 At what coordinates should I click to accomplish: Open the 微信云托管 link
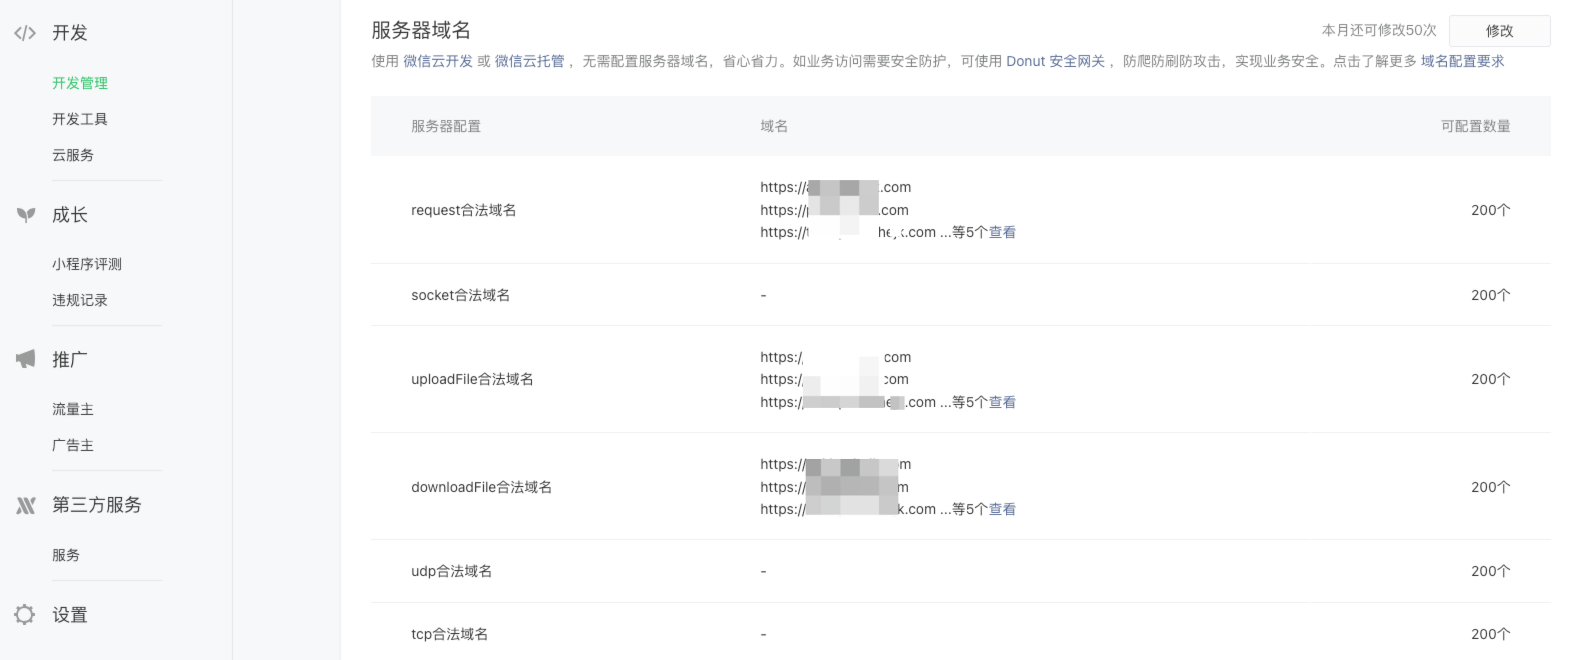(530, 61)
